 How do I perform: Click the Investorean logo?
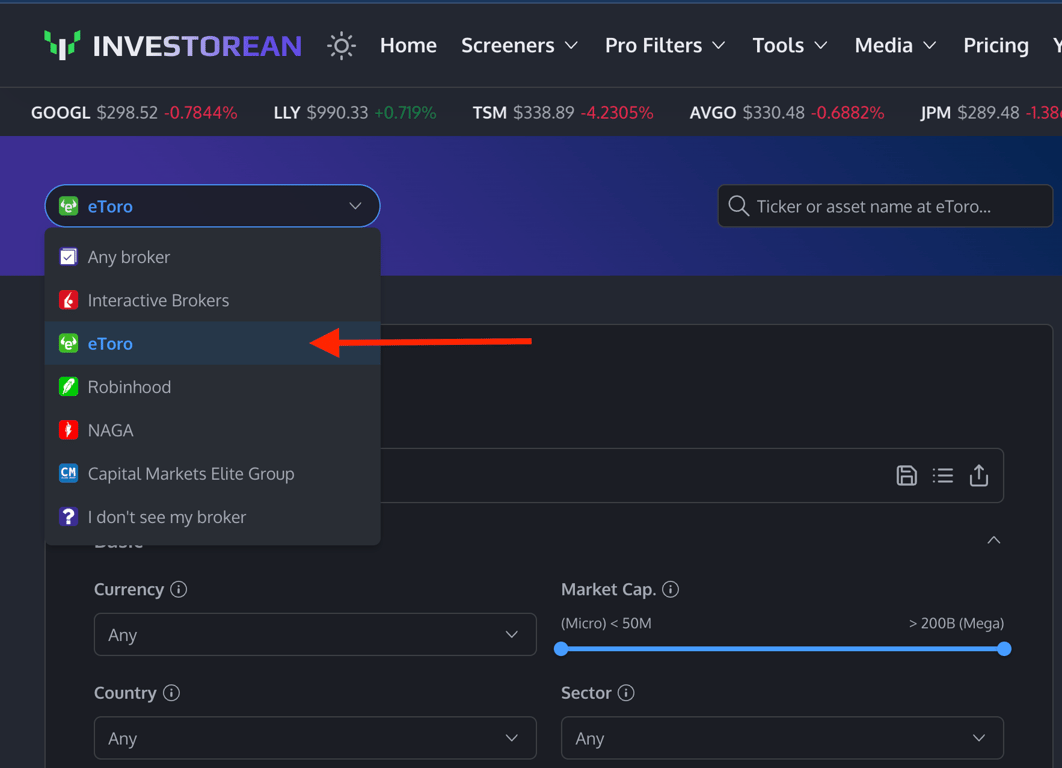173,45
